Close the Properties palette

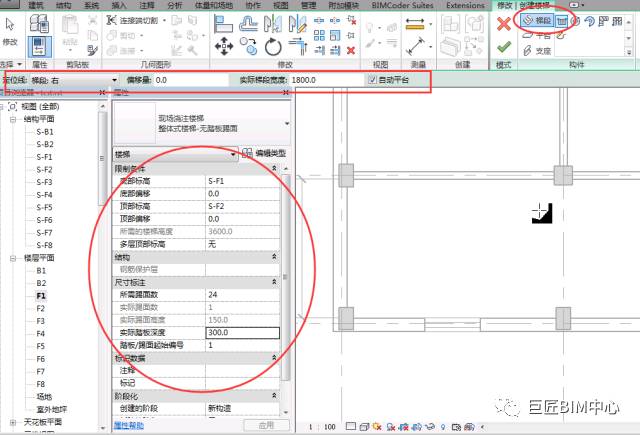(286, 93)
